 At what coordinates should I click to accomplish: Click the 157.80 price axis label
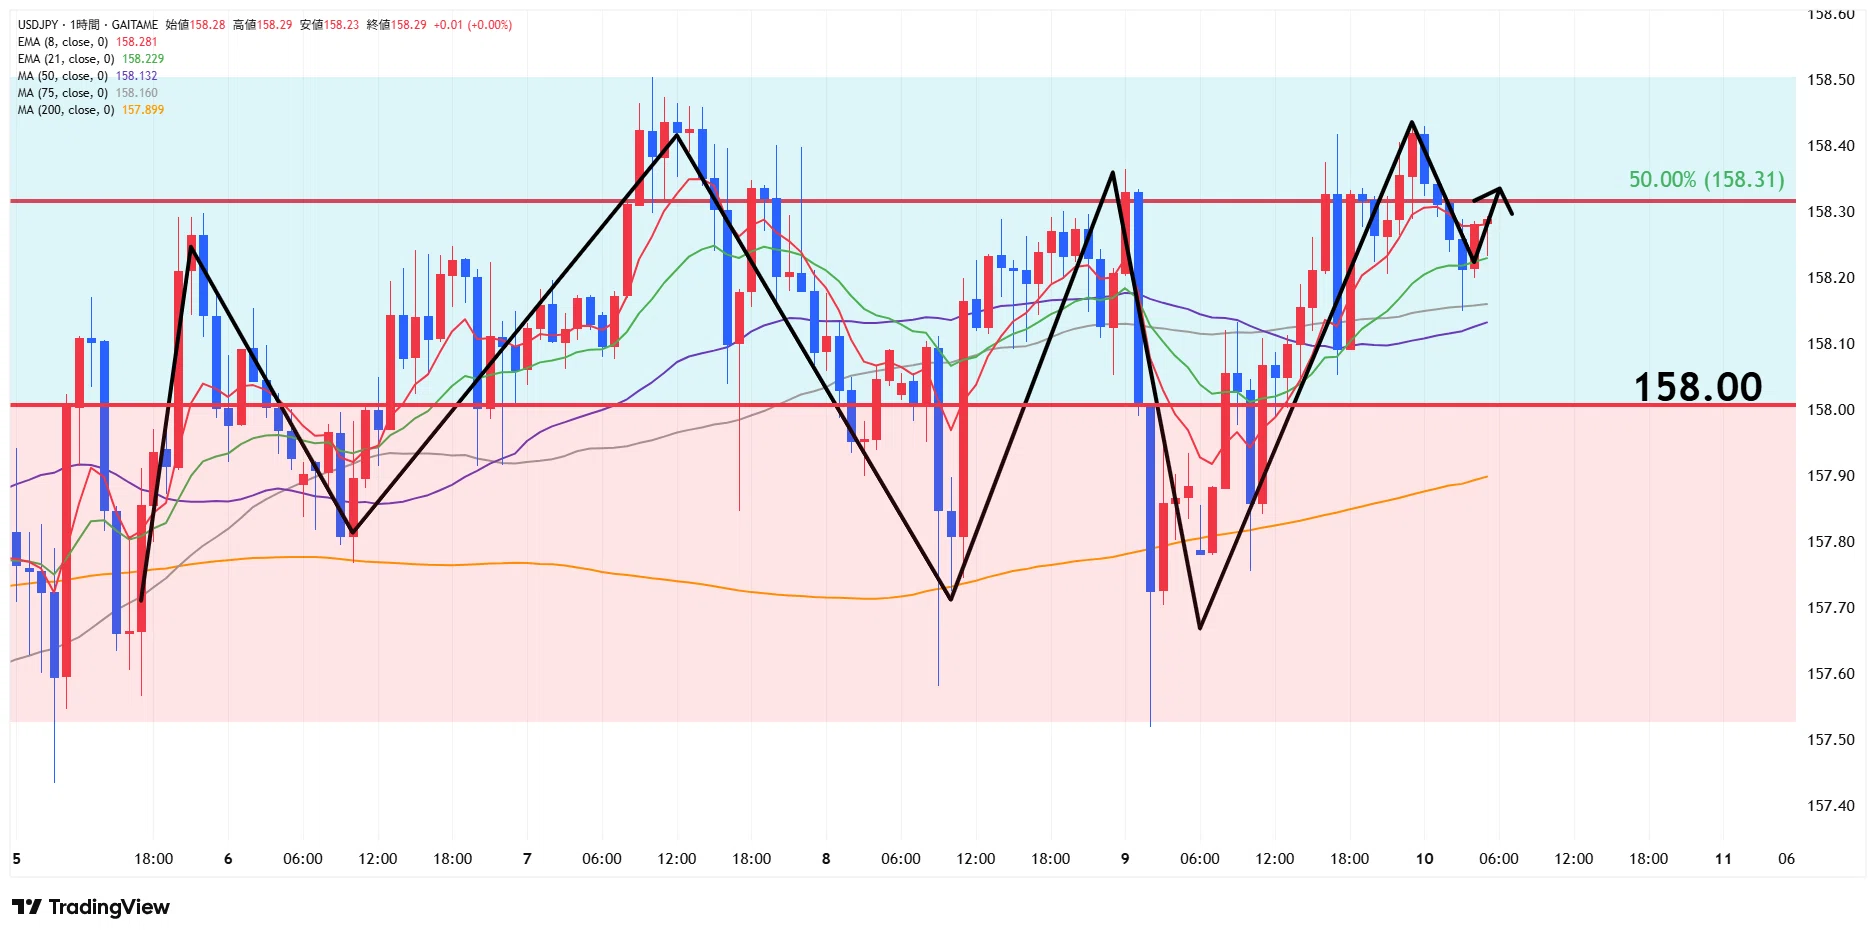(1830, 542)
